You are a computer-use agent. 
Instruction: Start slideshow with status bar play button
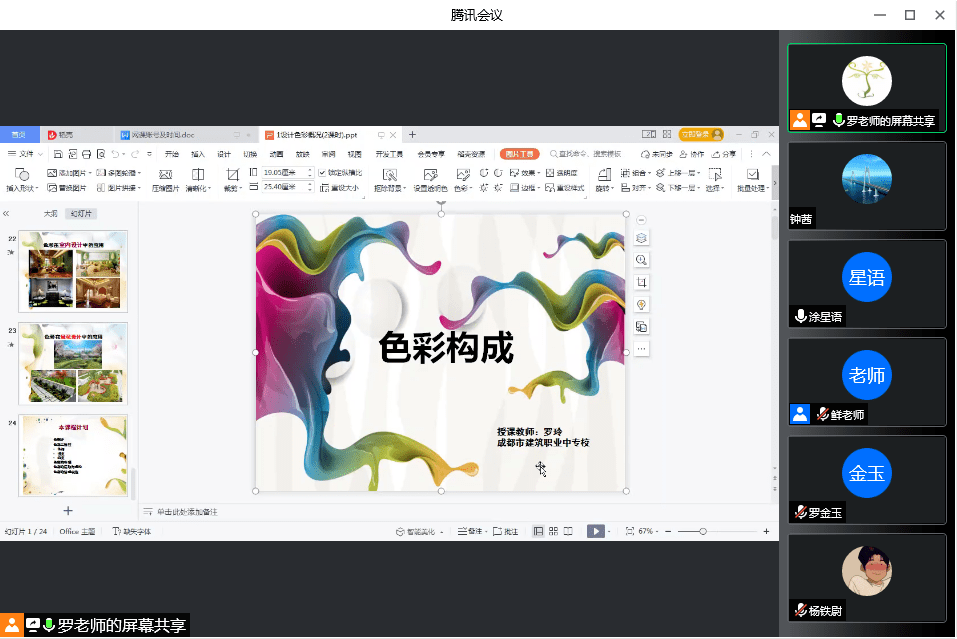pyautogui.click(x=595, y=531)
